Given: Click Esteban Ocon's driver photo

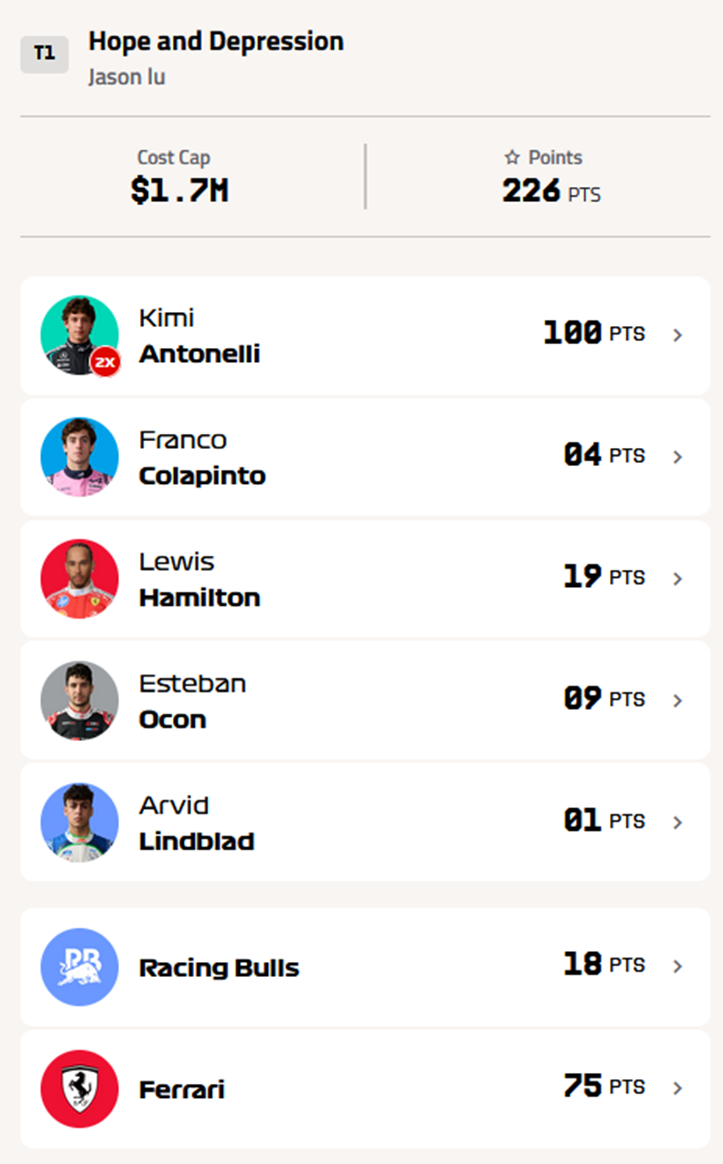Looking at the screenshot, I should 79,701.
